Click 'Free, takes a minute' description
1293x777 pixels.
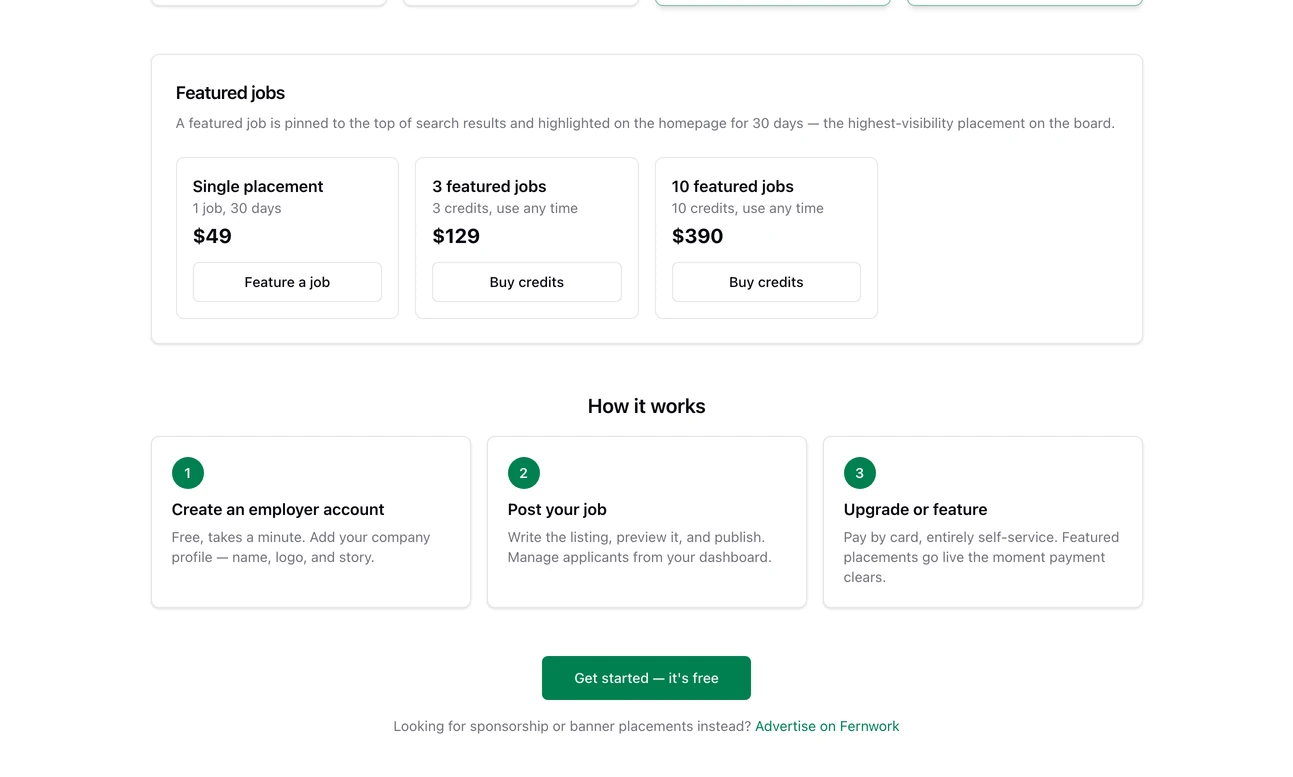(301, 547)
